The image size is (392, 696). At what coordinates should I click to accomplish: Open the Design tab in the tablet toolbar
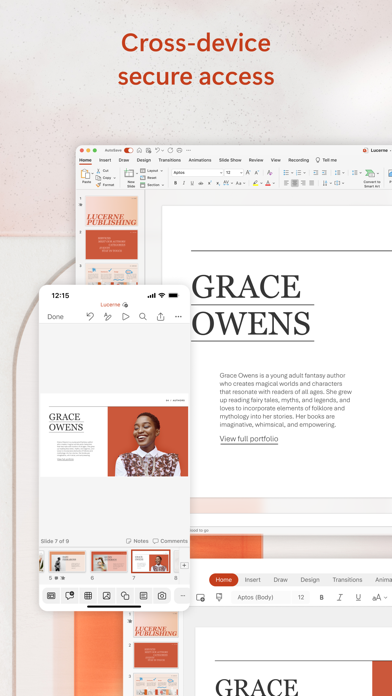(x=310, y=580)
